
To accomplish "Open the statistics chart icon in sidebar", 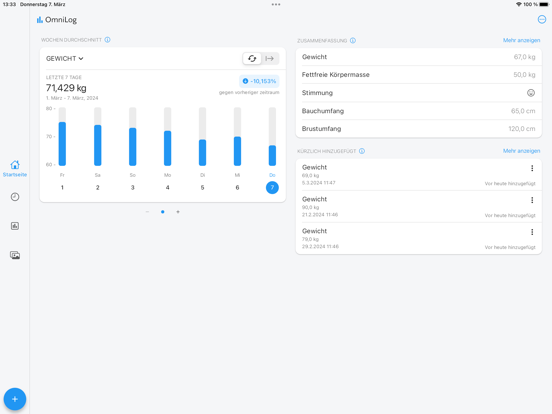I will [x=15, y=226].
